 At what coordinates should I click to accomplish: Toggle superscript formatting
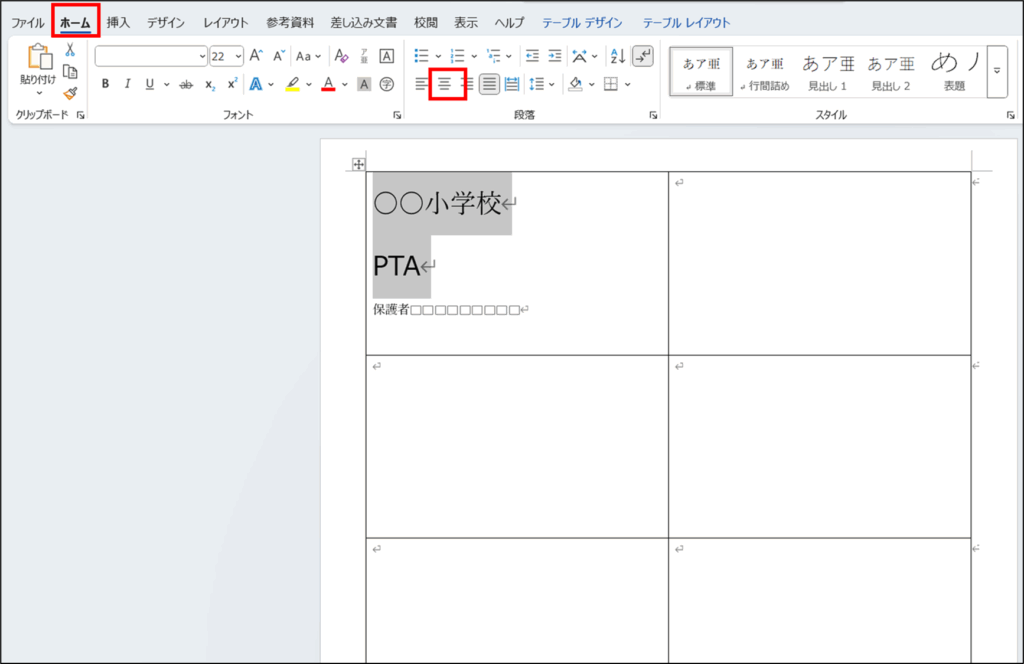coord(232,84)
